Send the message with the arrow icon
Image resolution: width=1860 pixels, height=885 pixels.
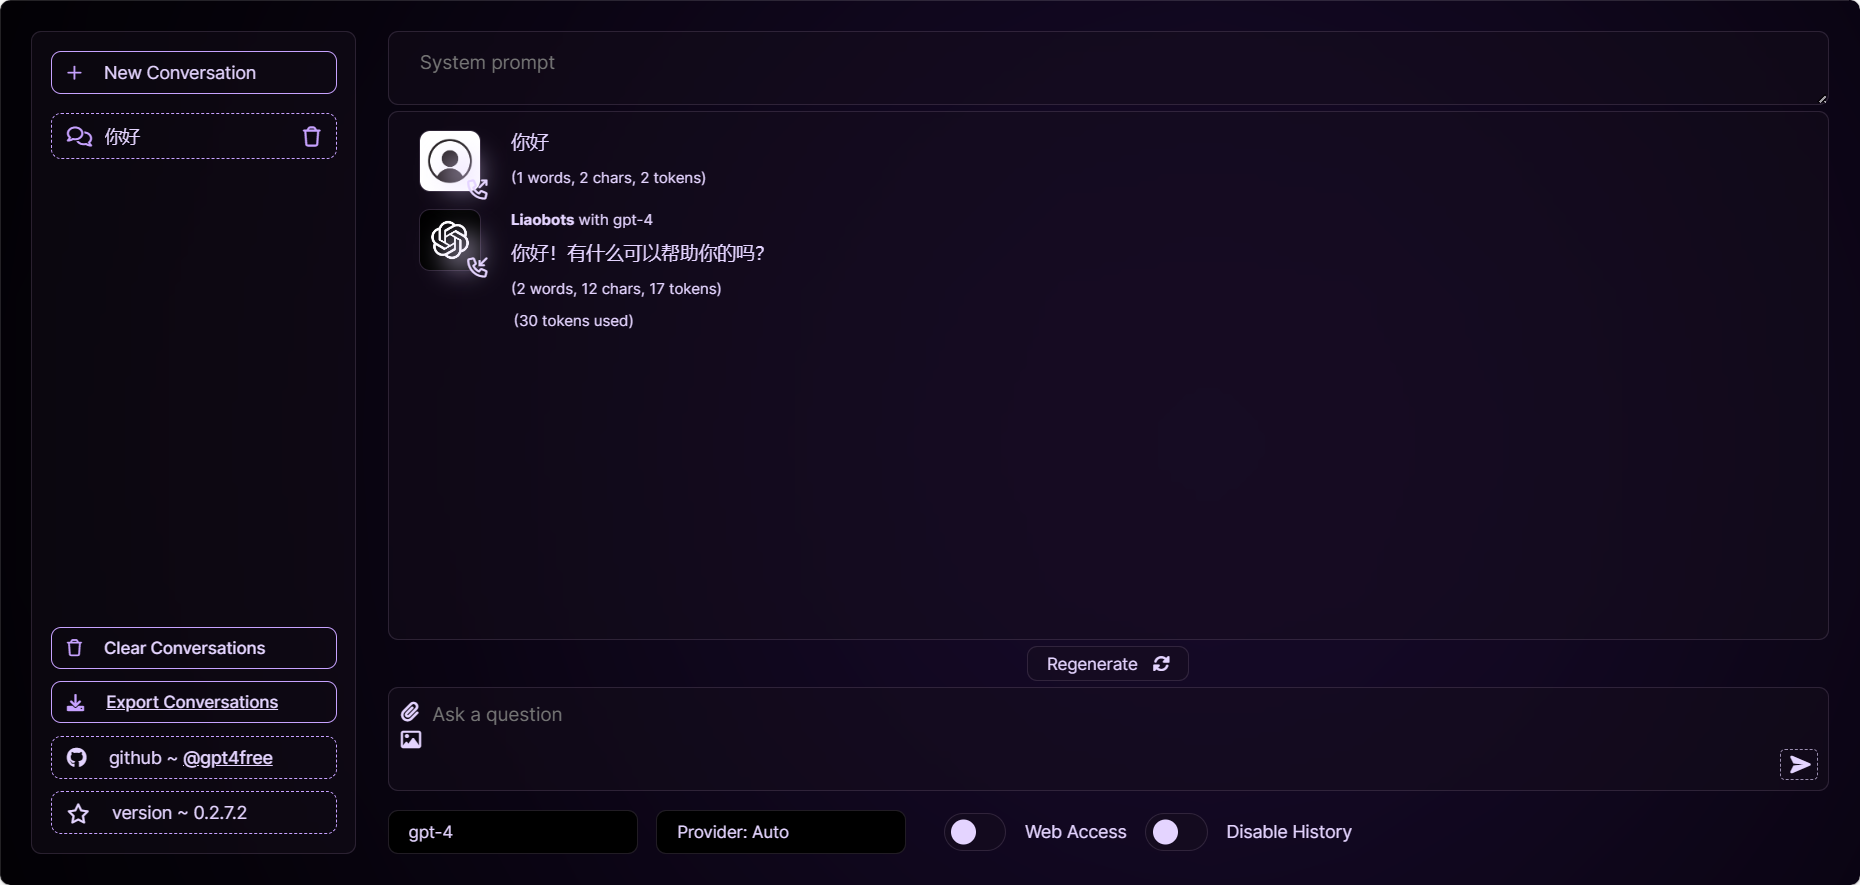point(1799,765)
